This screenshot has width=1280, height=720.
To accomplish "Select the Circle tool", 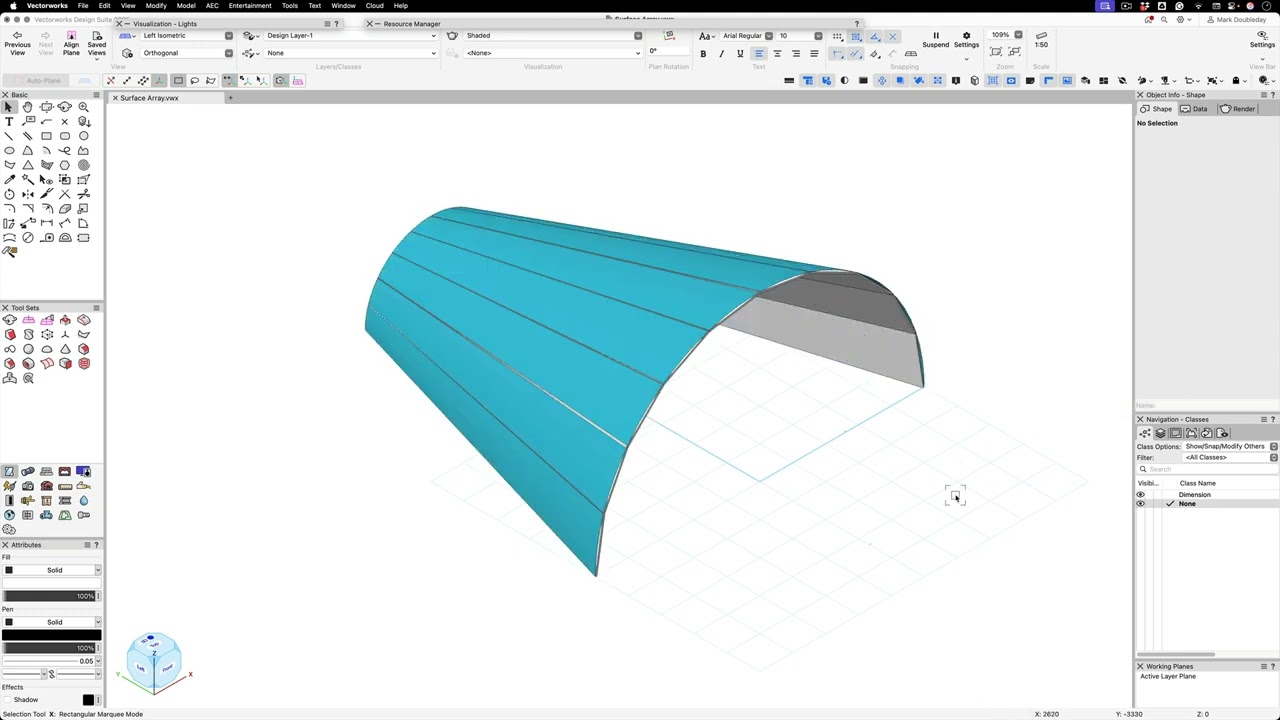I will [83, 136].
